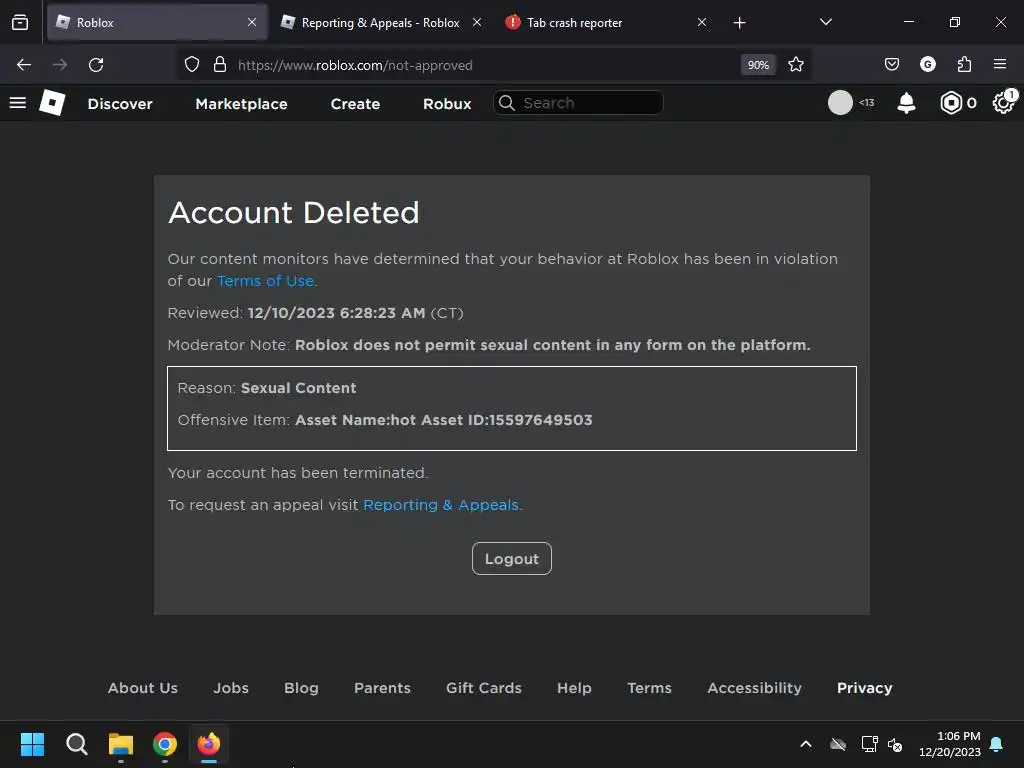Screen dimensions: 1024x768
Task: Close the Tab crash reporter tab
Action: pyautogui.click(x=702, y=22)
